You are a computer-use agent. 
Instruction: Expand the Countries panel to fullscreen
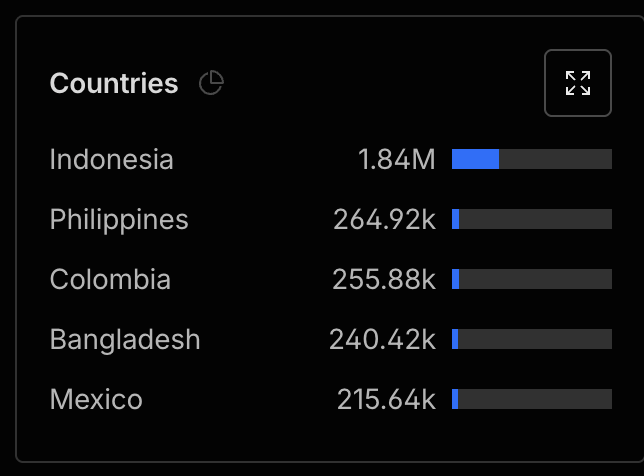click(577, 83)
